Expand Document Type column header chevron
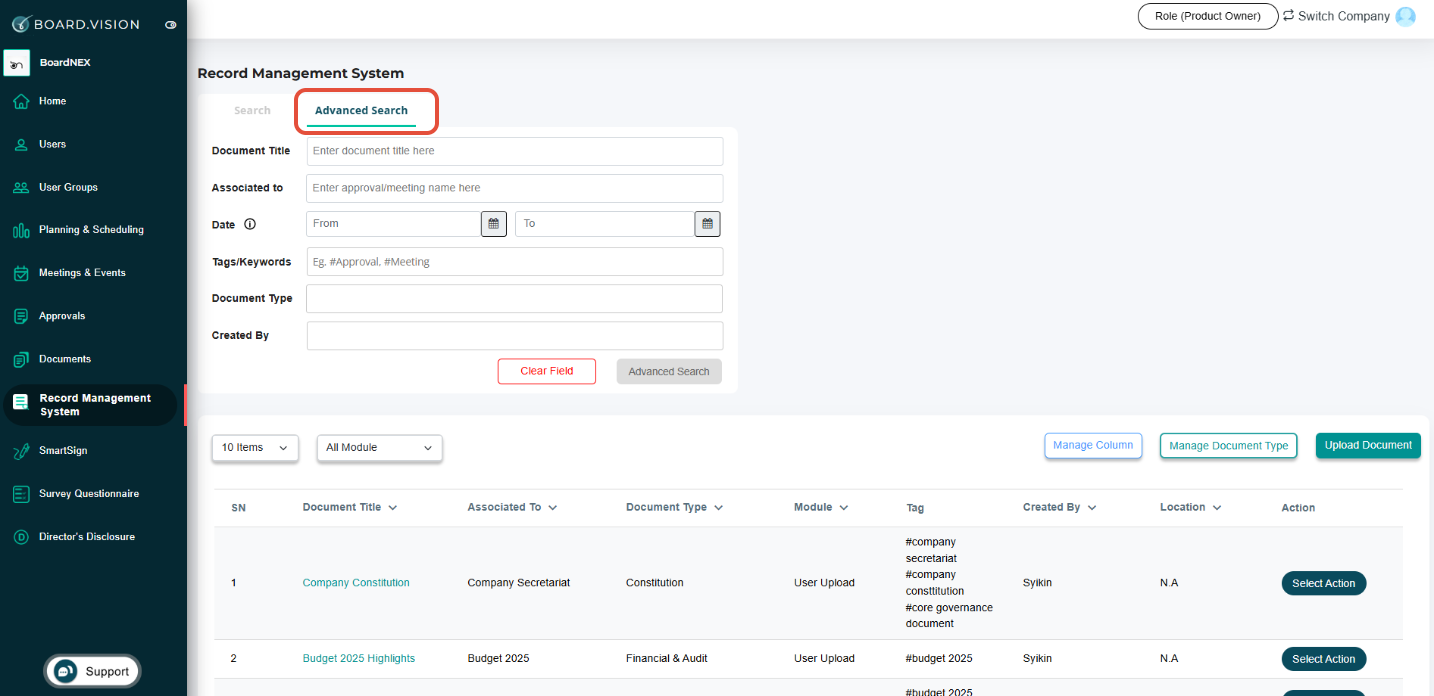This screenshot has height=696, width=1434. (x=719, y=508)
